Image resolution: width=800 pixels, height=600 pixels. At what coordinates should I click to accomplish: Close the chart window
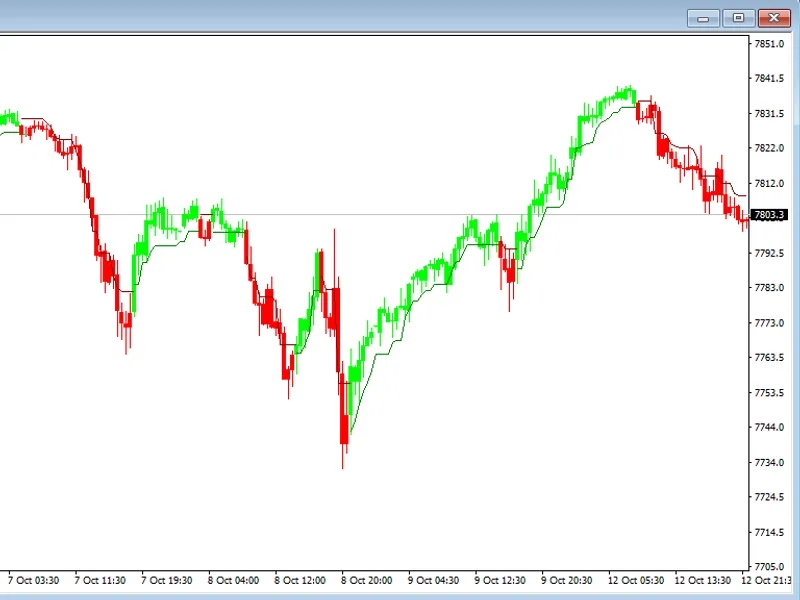[774, 18]
